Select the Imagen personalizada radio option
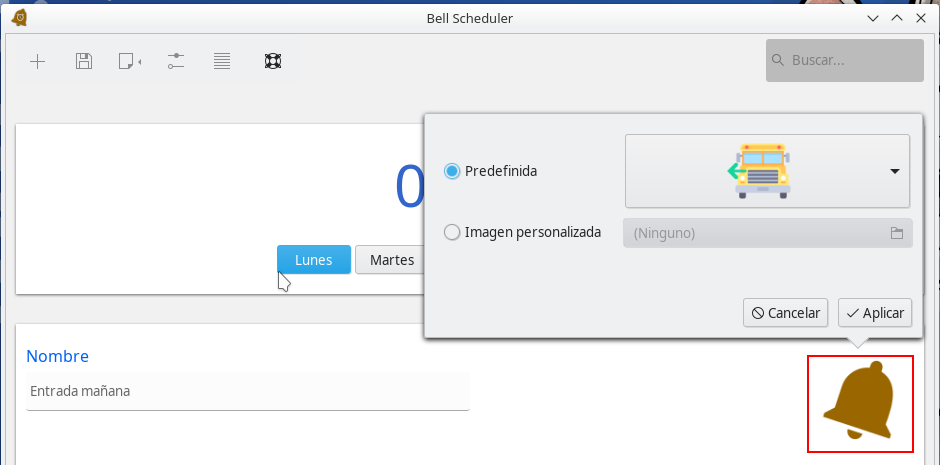 tap(452, 232)
